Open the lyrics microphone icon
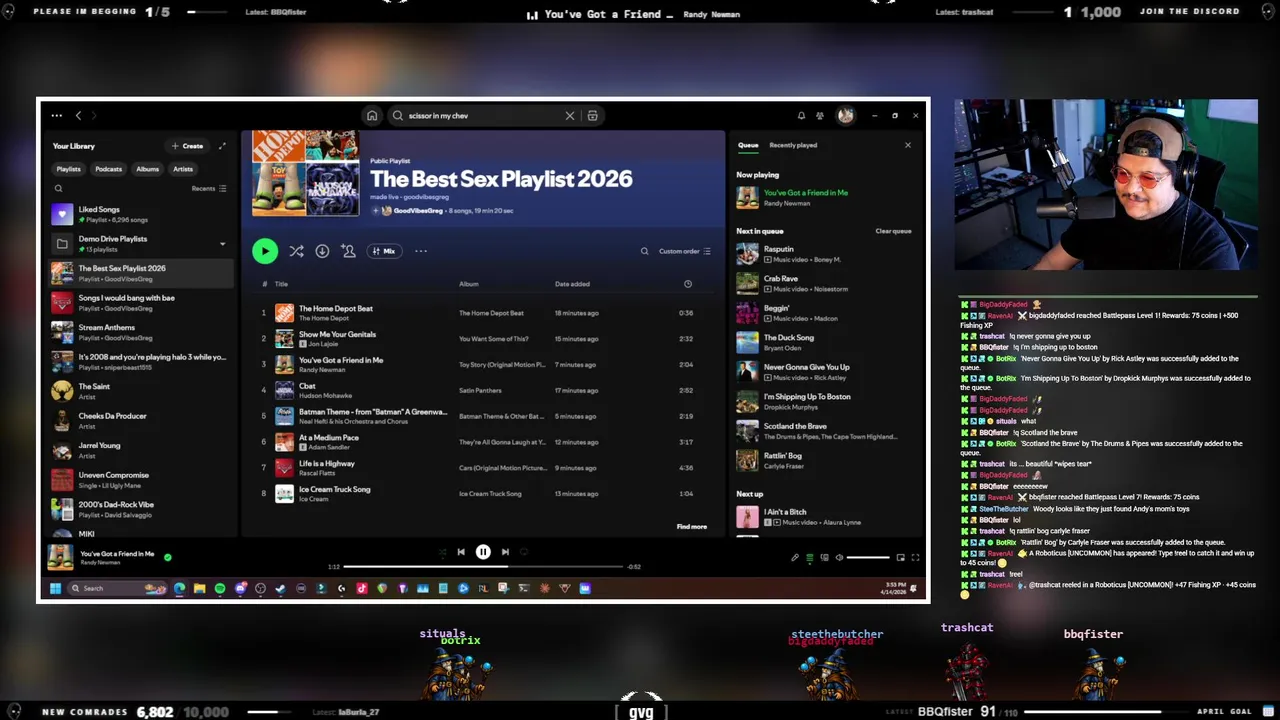The image size is (1280, 720). click(x=795, y=558)
